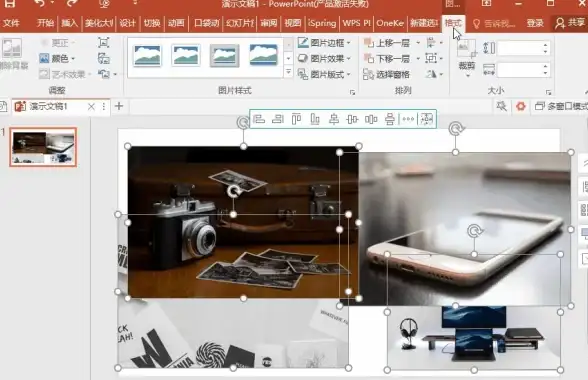Click the align top icon in floating toolbar
Viewport: 588px width, 380px height.
296,119
